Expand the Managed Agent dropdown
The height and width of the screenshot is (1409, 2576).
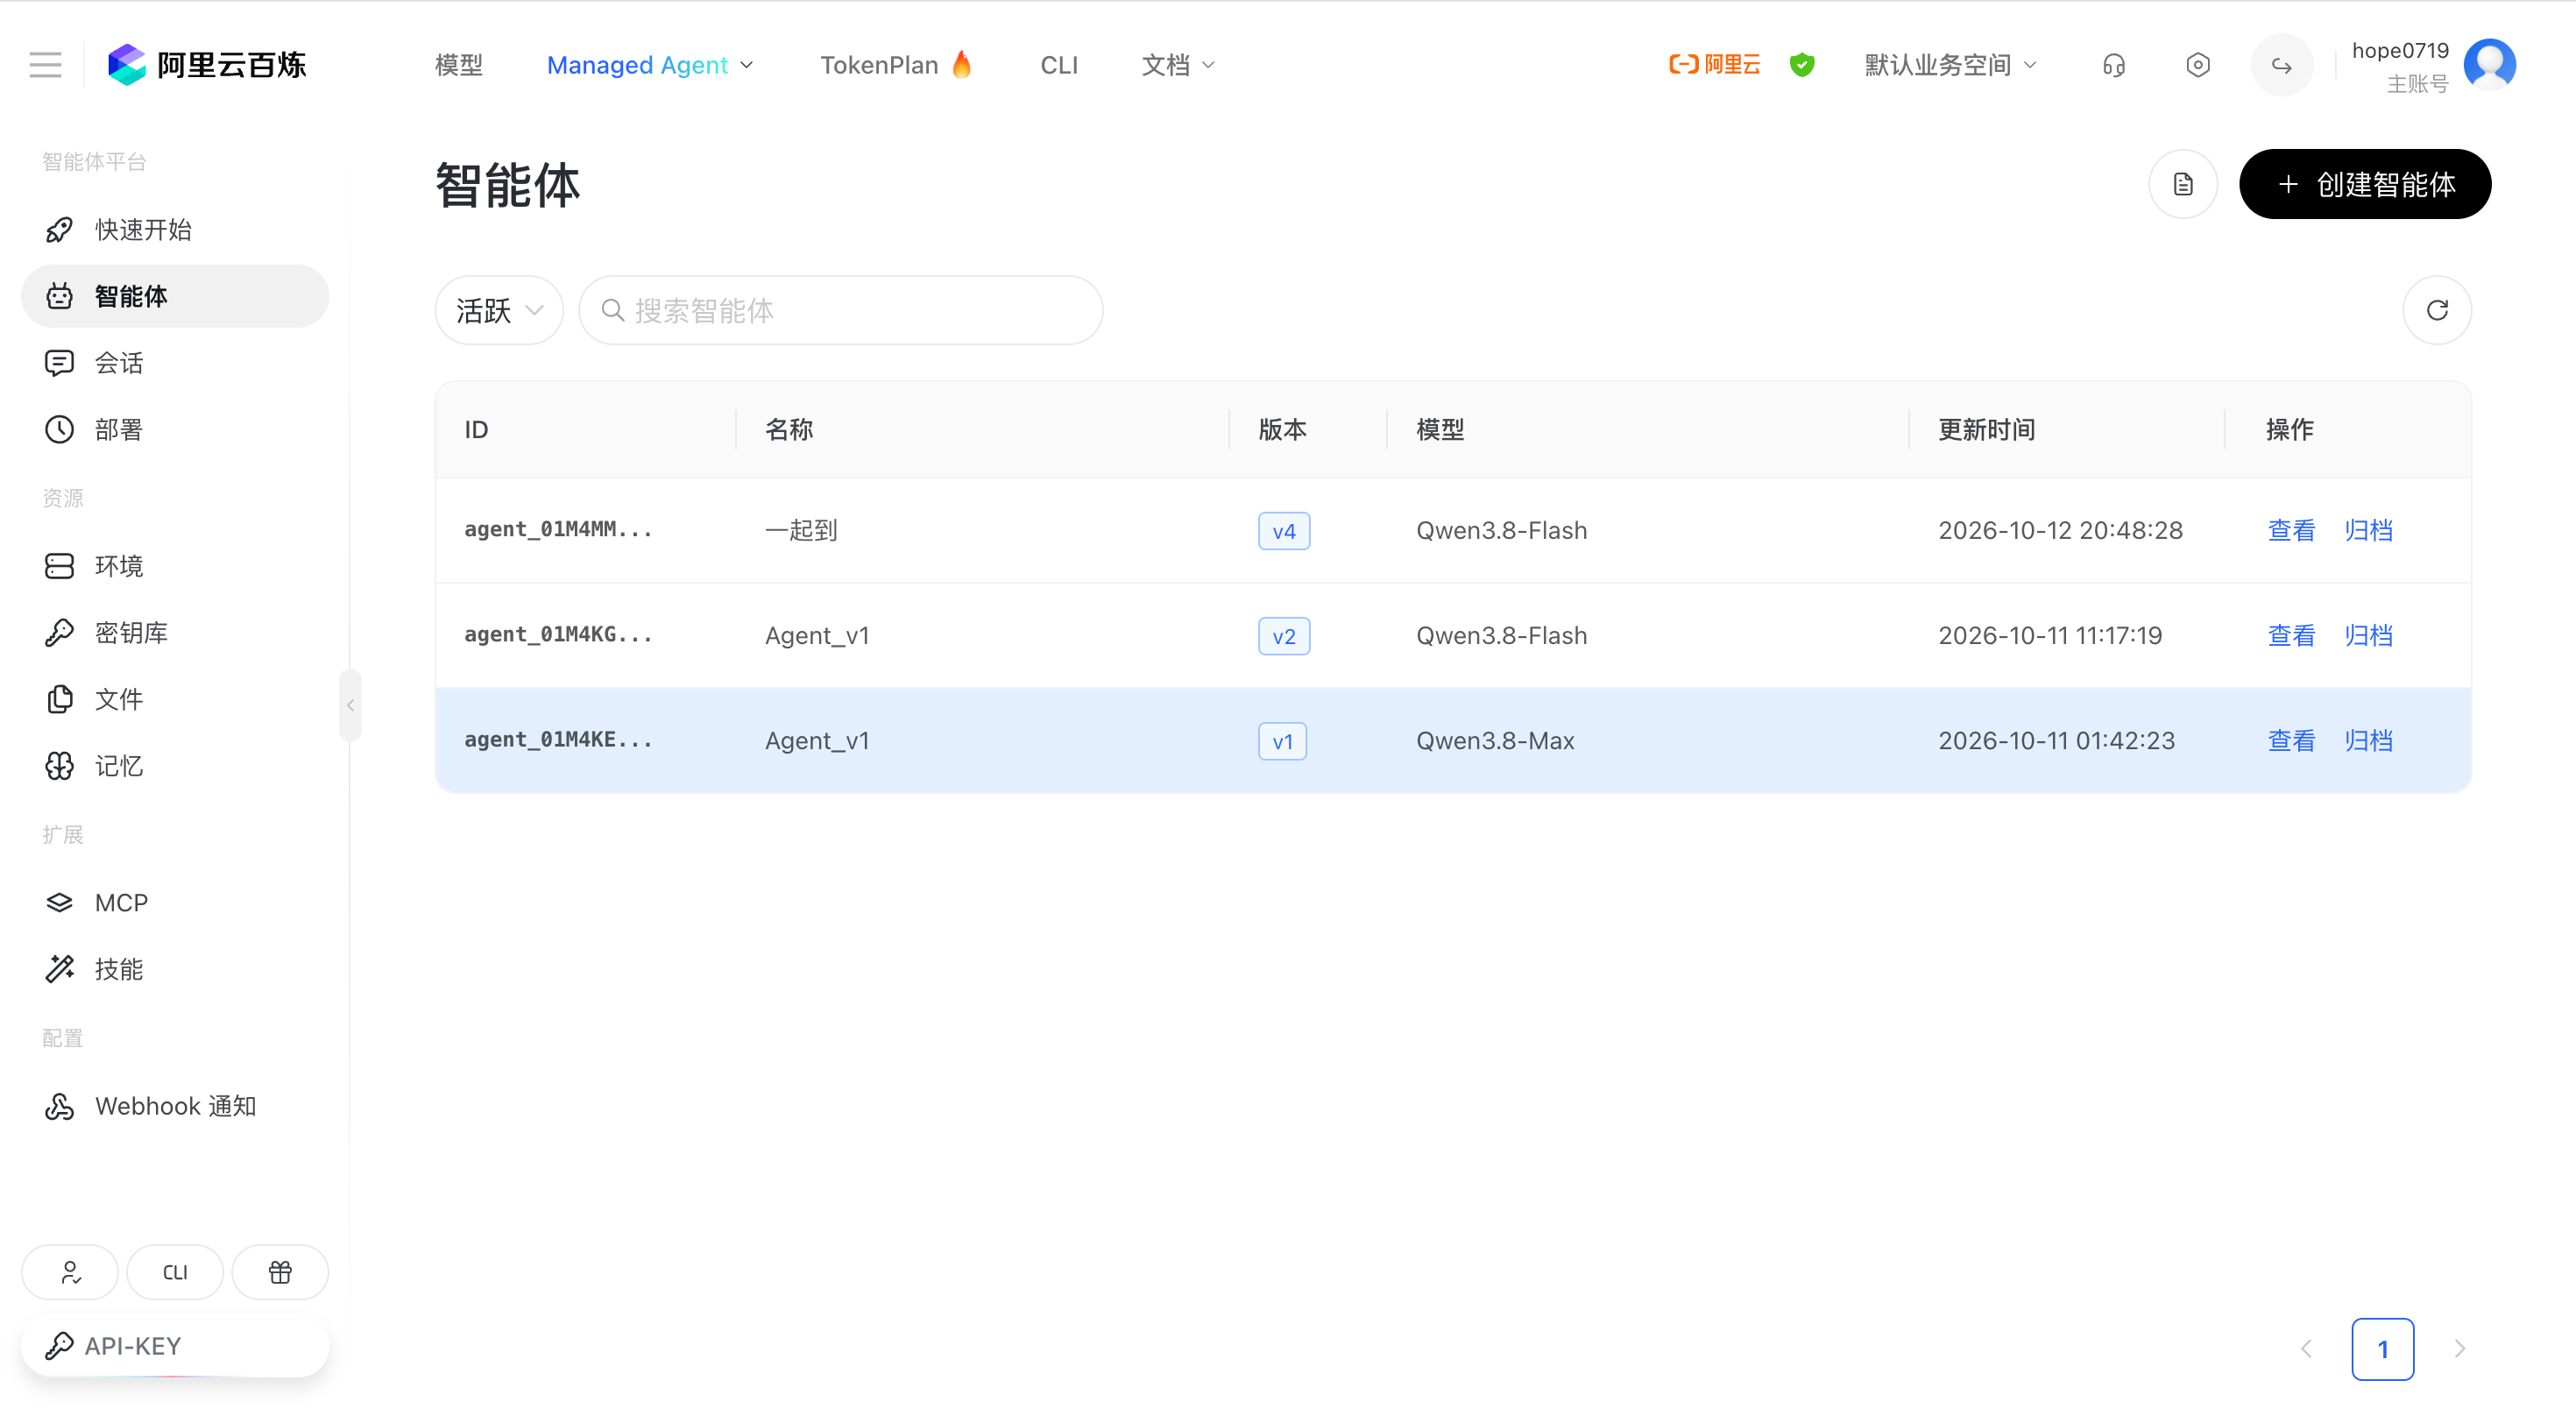[650, 65]
